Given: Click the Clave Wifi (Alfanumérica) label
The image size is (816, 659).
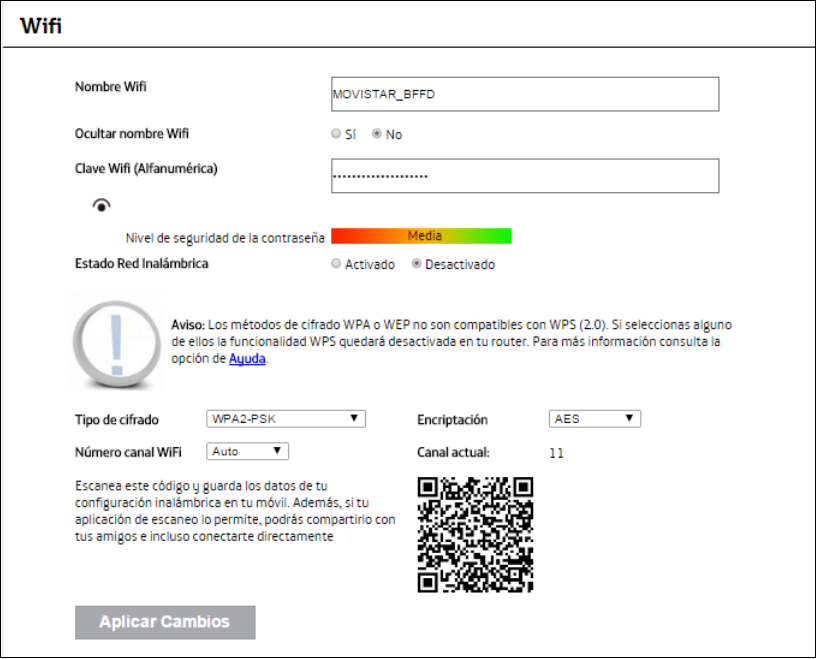Looking at the screenshot, I should (x=146, y=169).
